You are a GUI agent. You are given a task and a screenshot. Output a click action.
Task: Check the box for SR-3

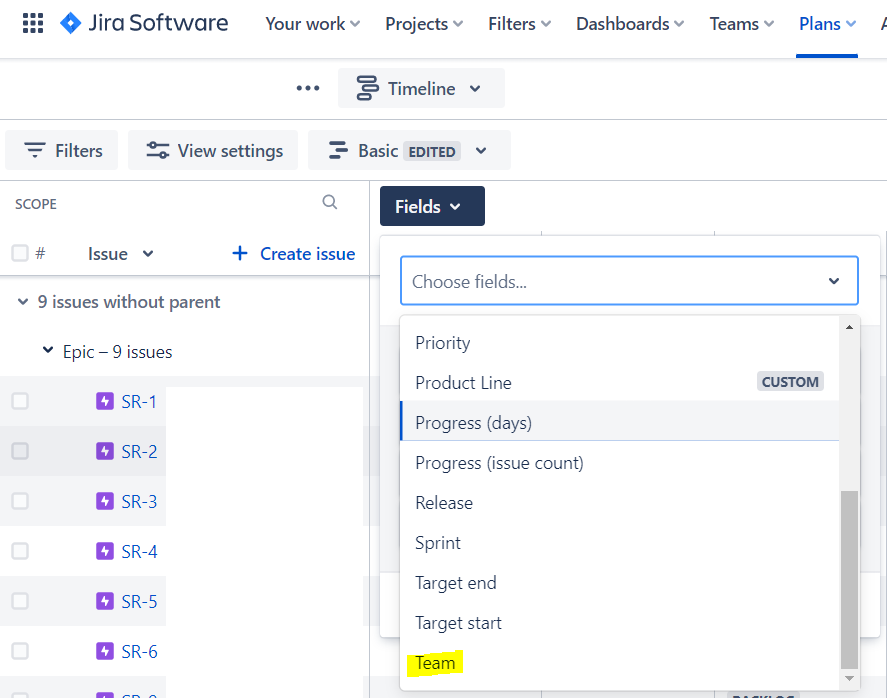[20, 501]
